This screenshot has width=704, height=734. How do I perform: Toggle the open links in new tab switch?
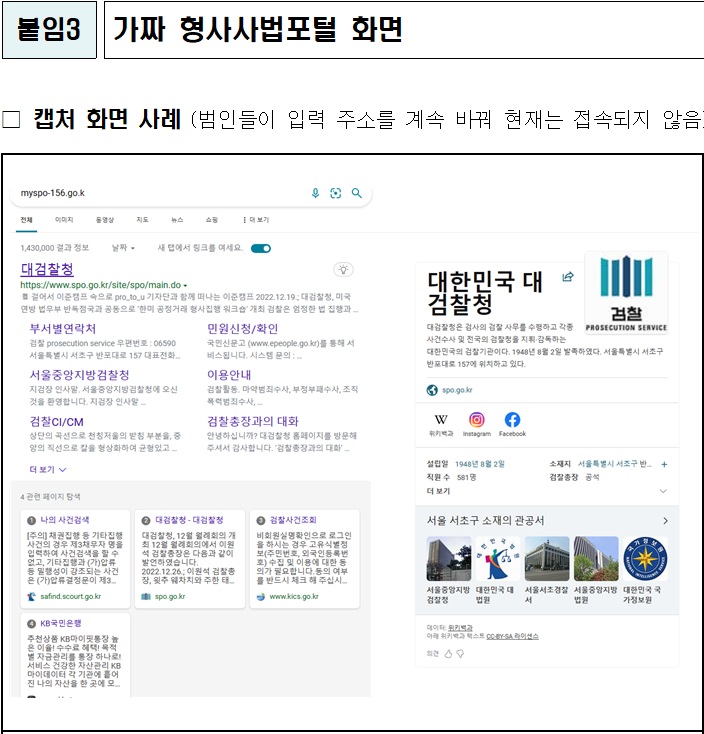[261, 248]
